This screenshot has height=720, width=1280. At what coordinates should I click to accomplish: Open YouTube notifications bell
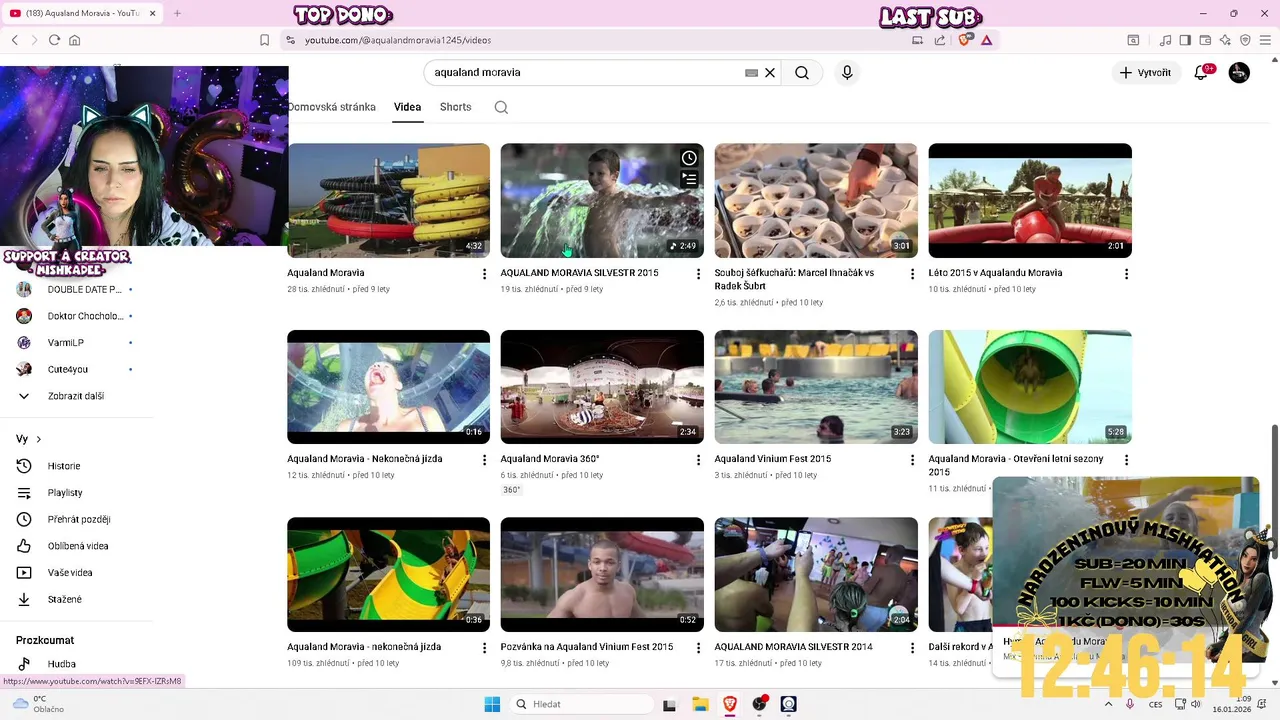[x=1202, y=72]
